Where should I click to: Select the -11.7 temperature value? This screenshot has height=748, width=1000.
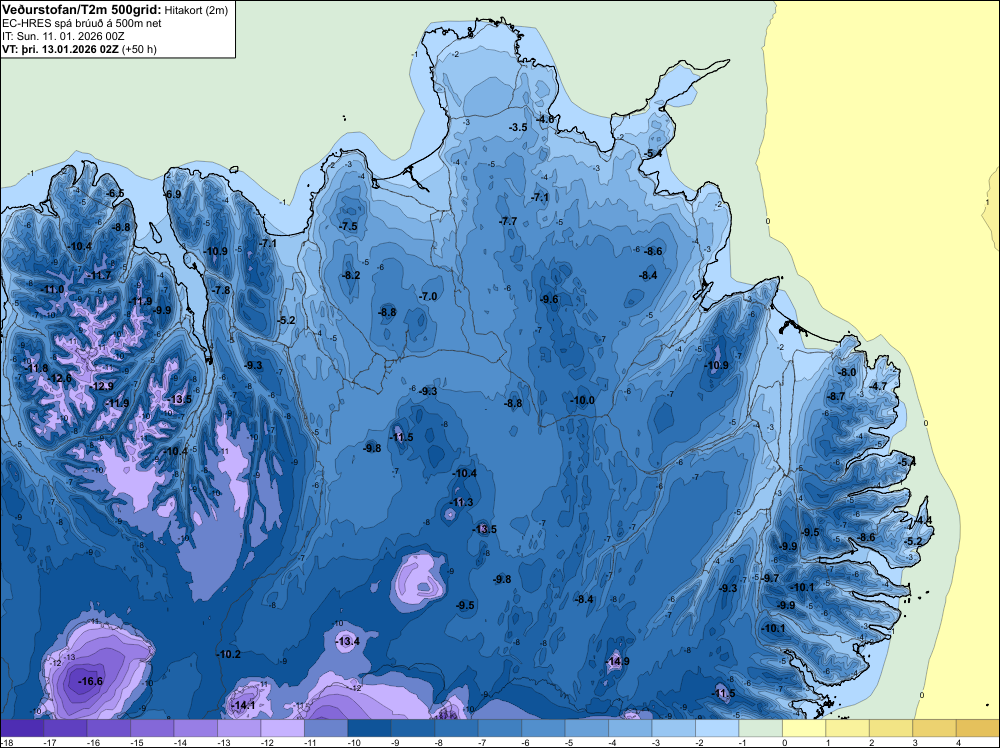[x=100, y=275]
